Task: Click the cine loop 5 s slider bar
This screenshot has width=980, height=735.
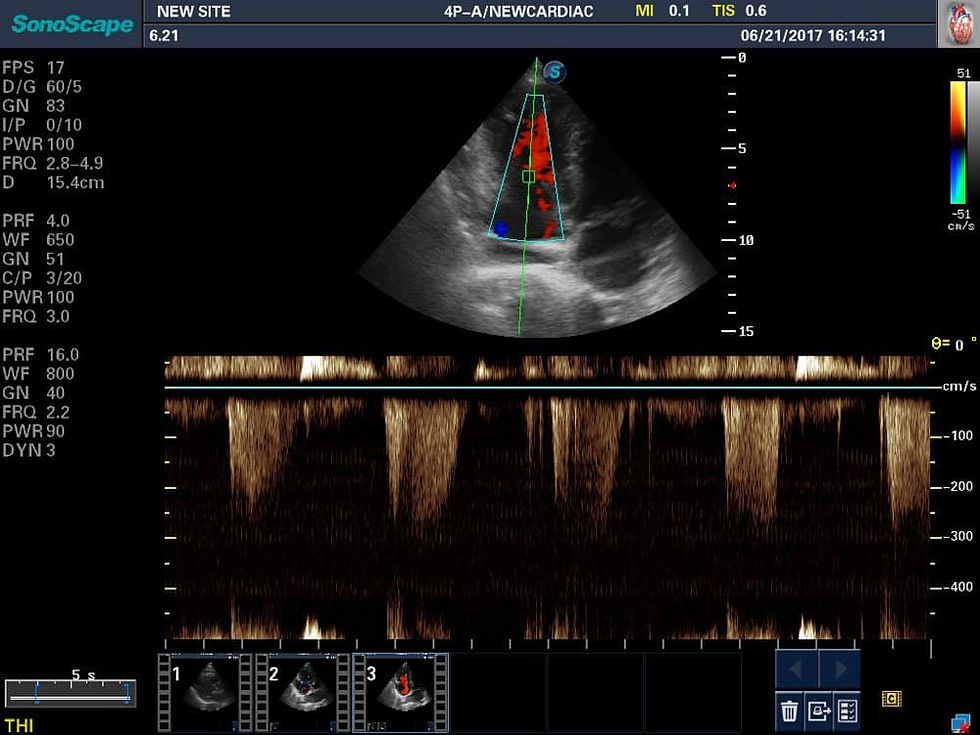Action: (x=70, y=693)
